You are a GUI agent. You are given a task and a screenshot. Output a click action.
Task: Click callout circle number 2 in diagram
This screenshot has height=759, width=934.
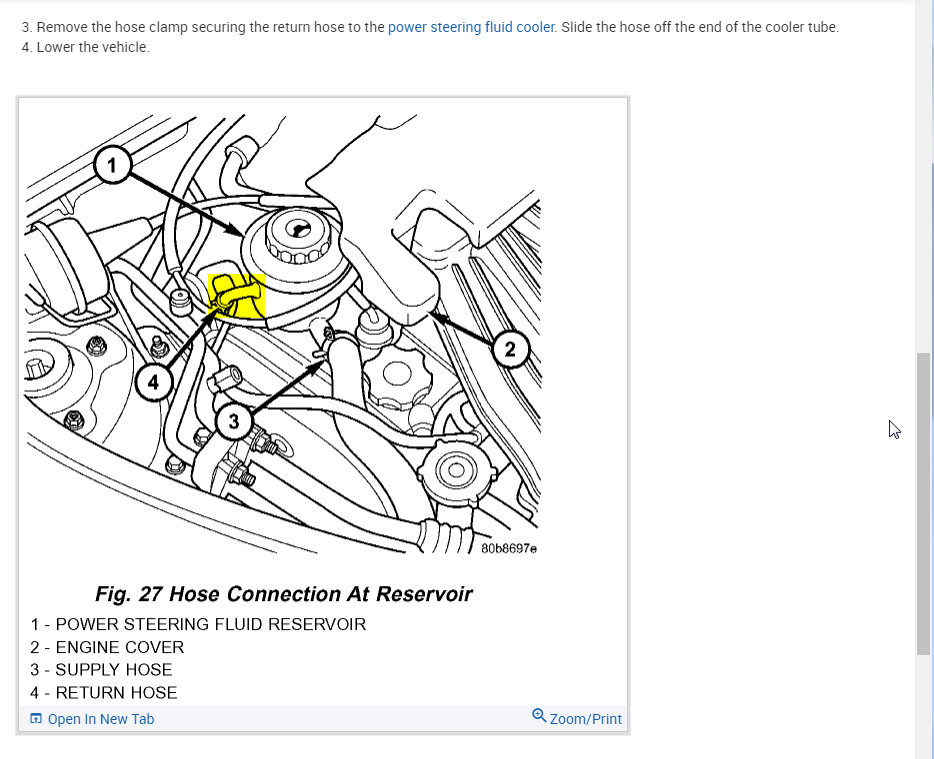[x=511, y=349]
